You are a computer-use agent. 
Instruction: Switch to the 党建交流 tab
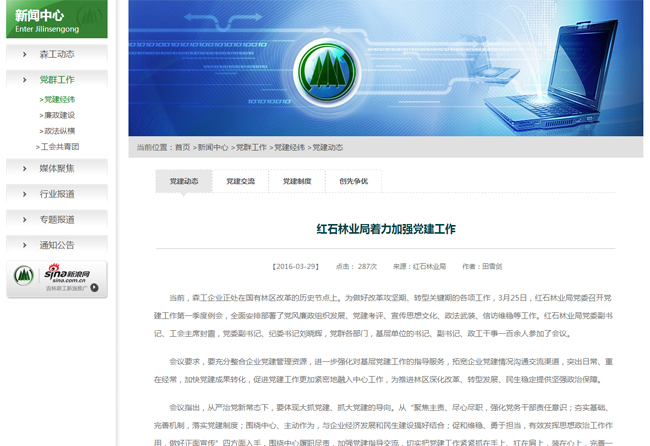click(x=240, y=181)
